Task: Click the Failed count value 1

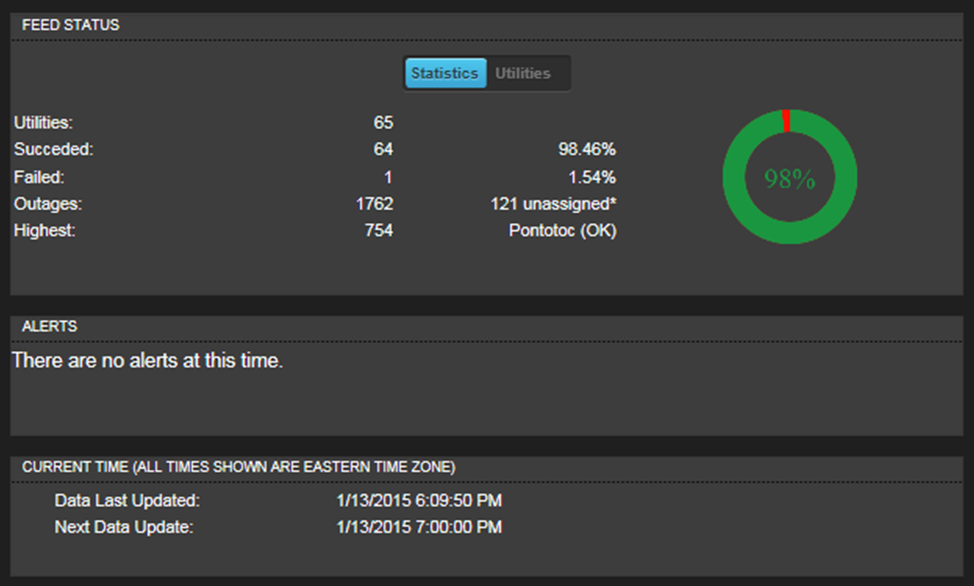Action: [x=388, y=177]
